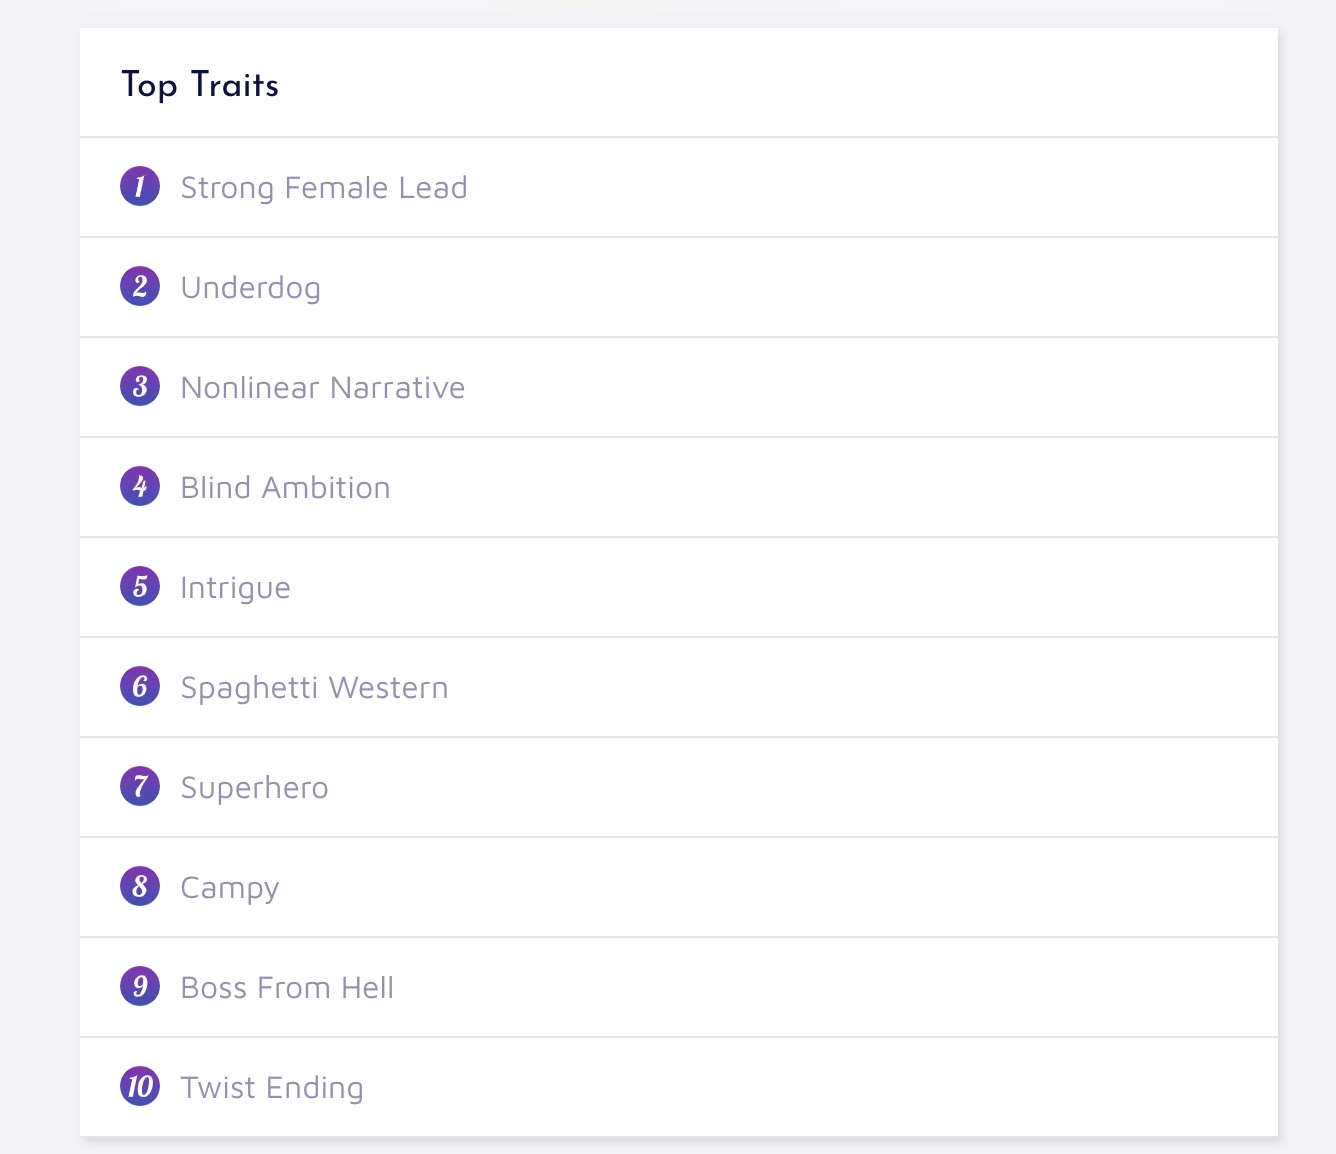Open the Spaghetti Western trait
Screen dimensions: 1336x1154
314,688
